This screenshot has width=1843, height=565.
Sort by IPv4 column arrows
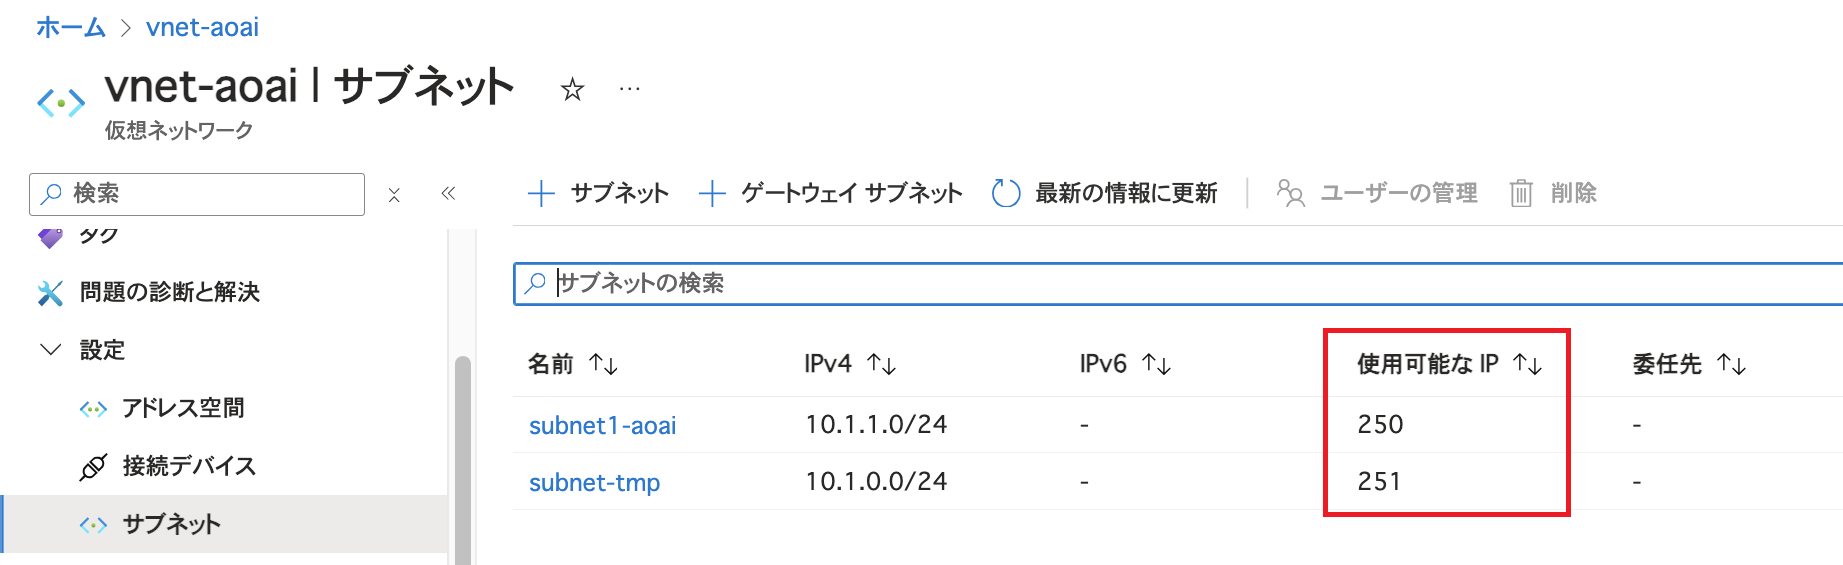click(x=881, y=364)
